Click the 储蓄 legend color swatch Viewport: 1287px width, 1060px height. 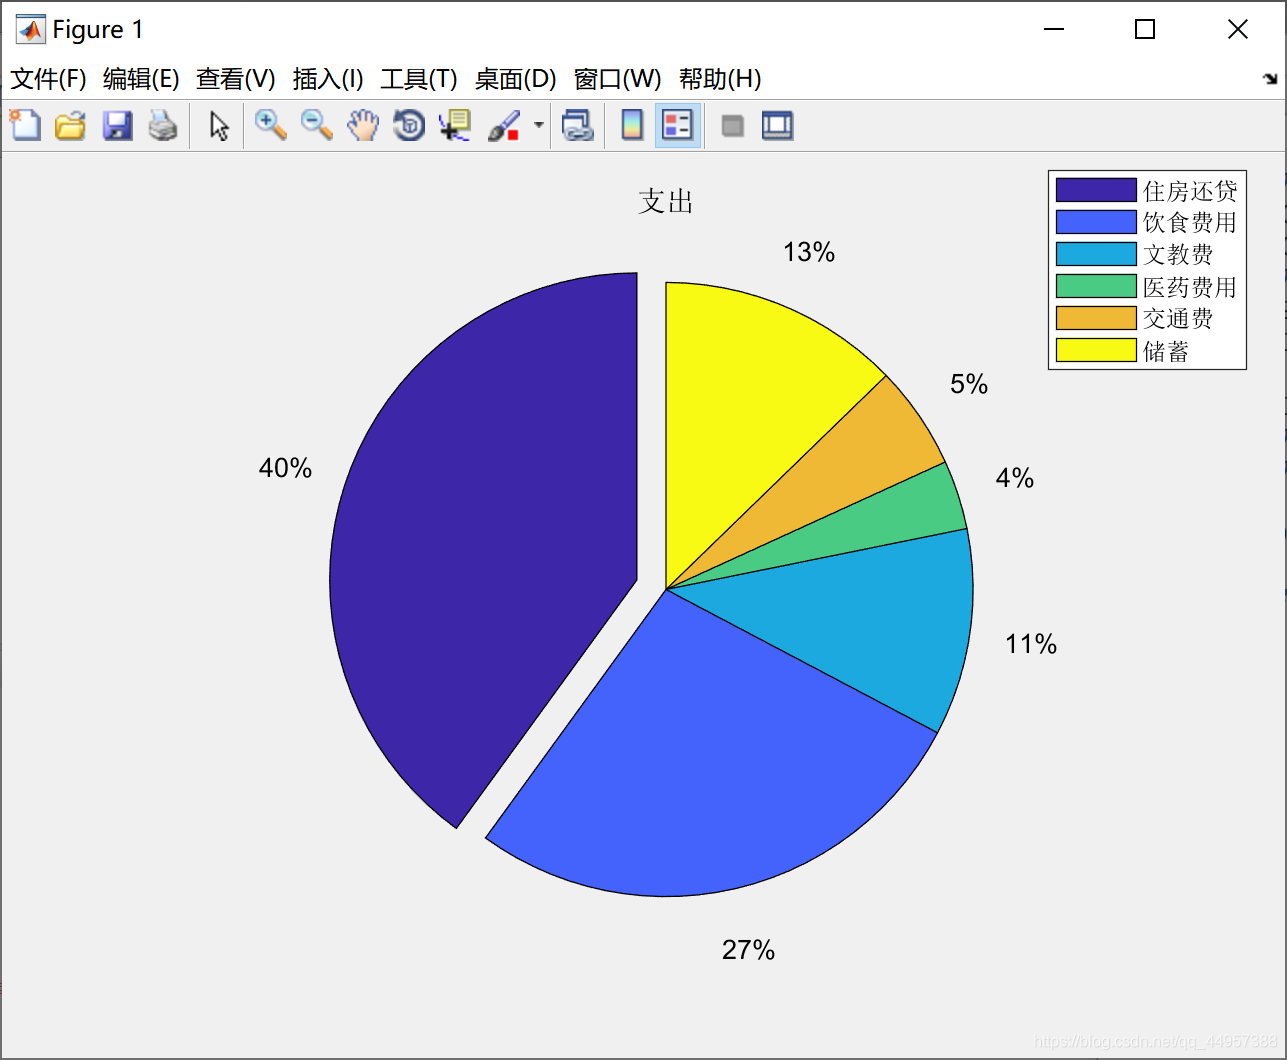(x=1096, y=350)
